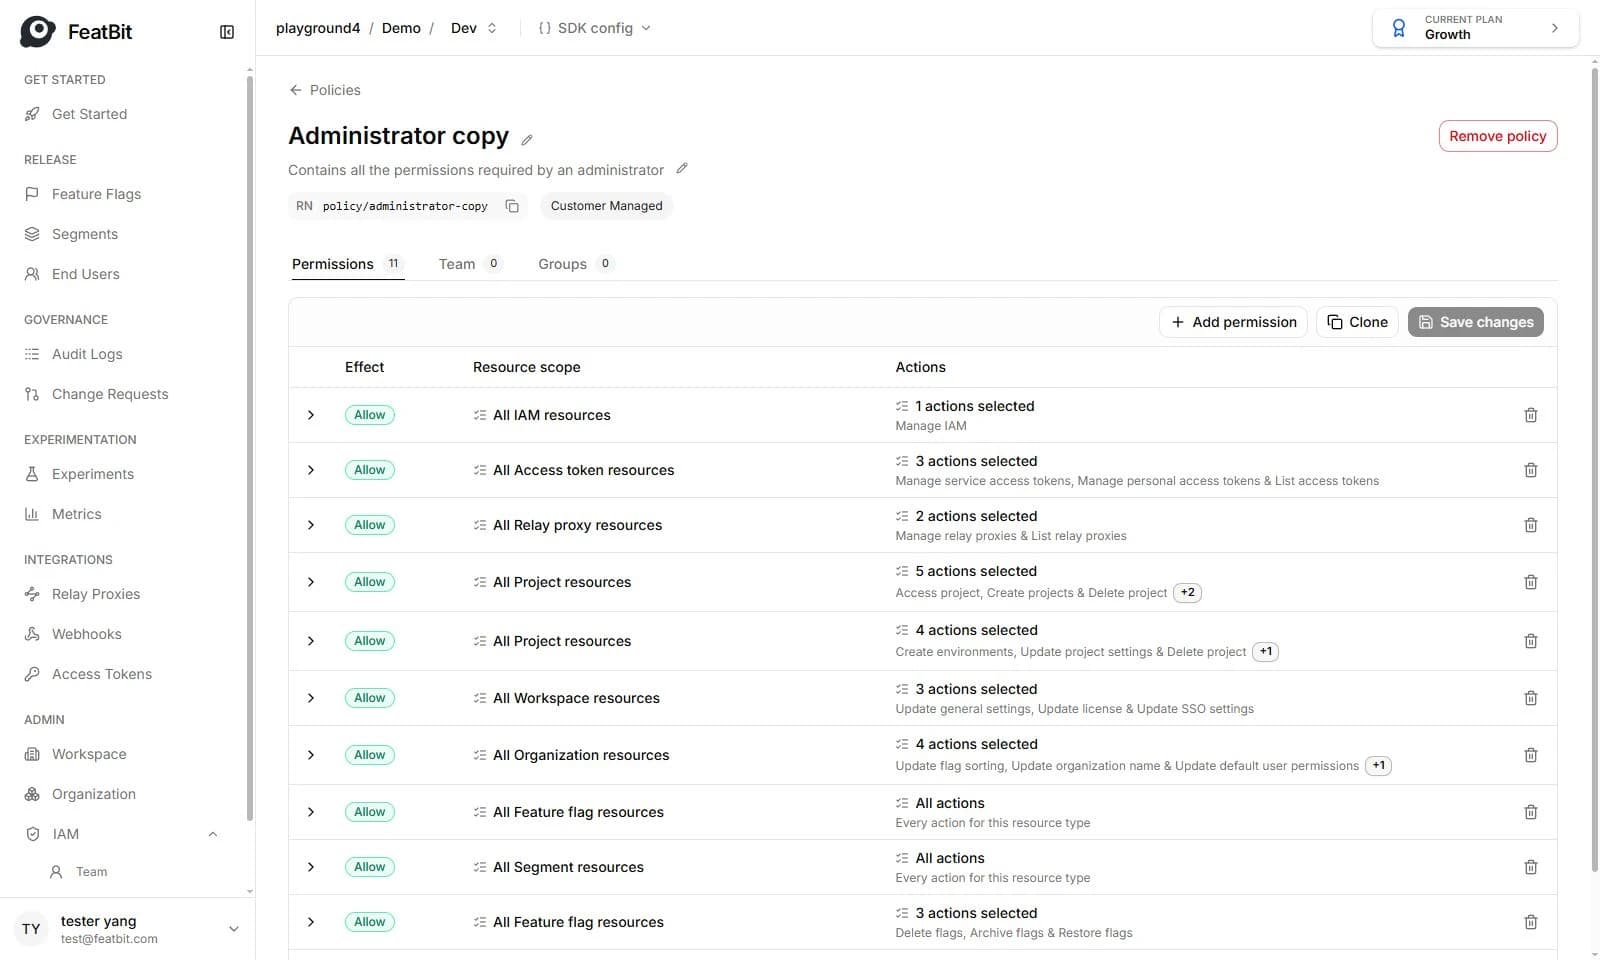Click the "Manage IAM" action text
Screen dimensions: 1600x960
931,426
